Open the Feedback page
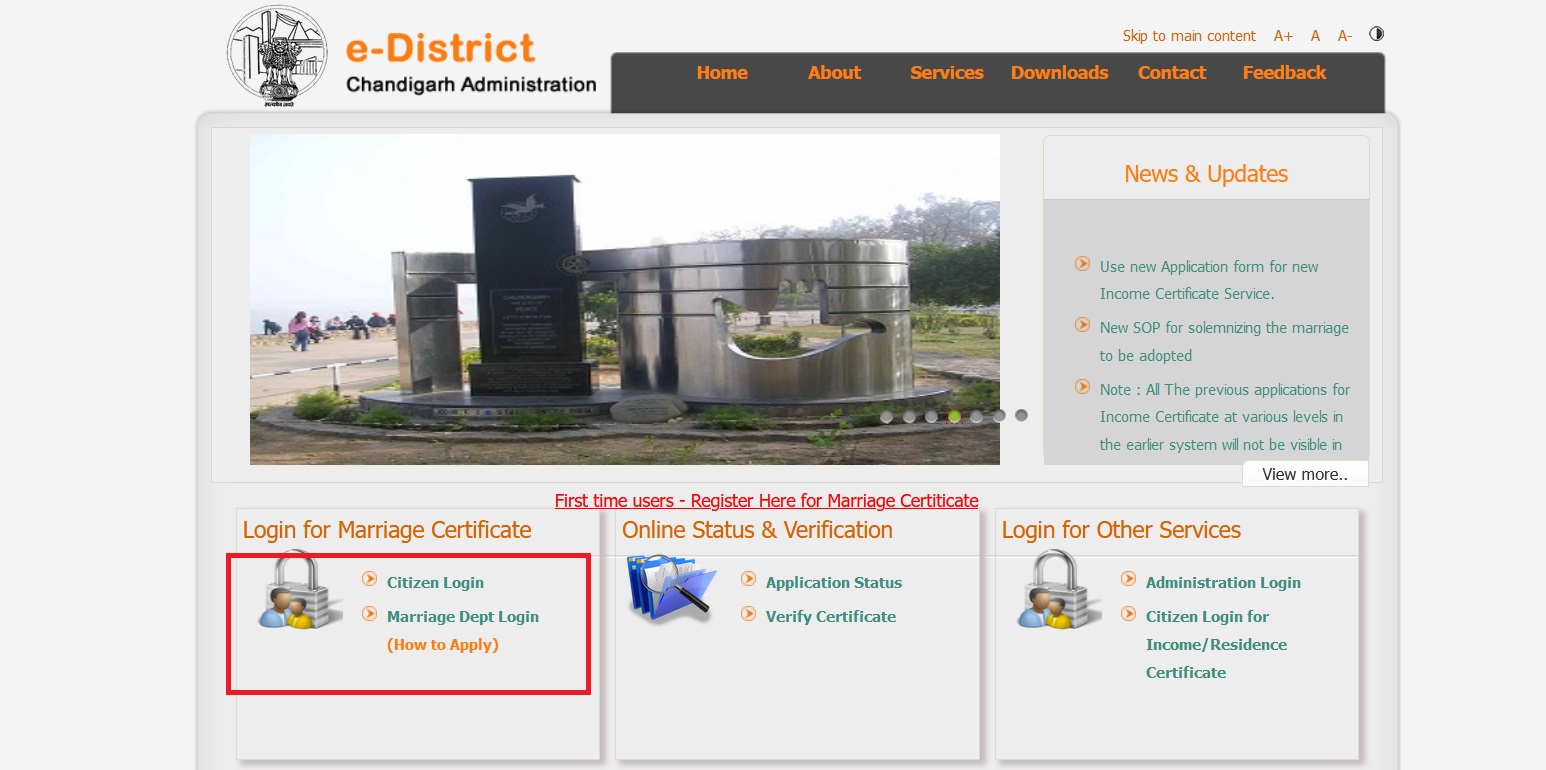 1284,73
